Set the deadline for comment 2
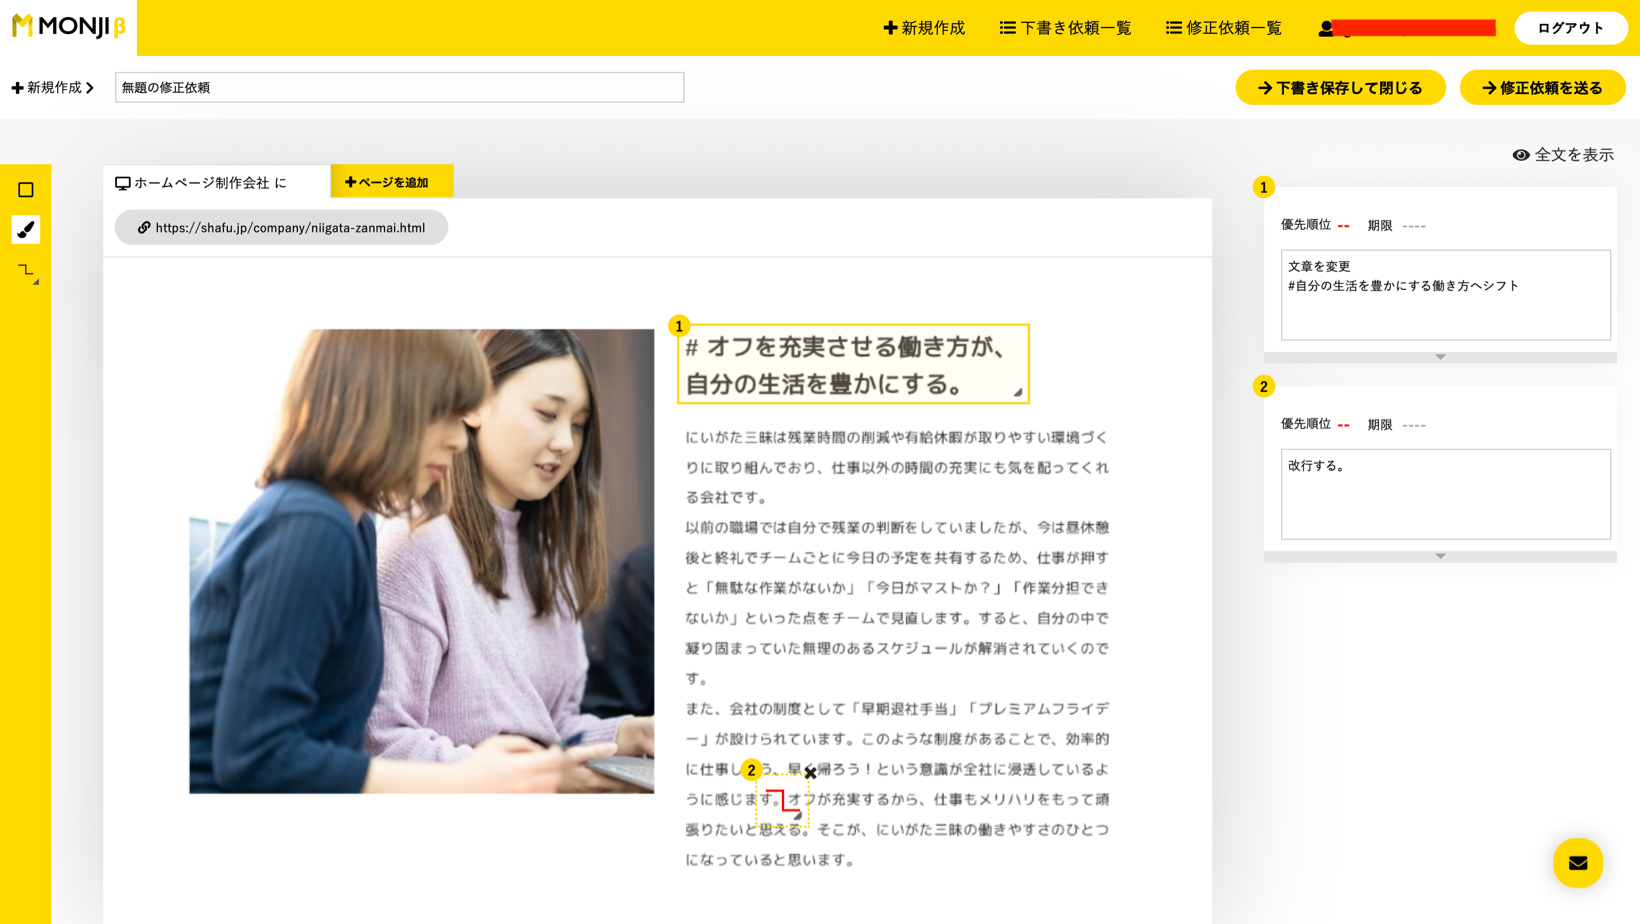The image size is (1640, 924). [x=1414, y=425]
